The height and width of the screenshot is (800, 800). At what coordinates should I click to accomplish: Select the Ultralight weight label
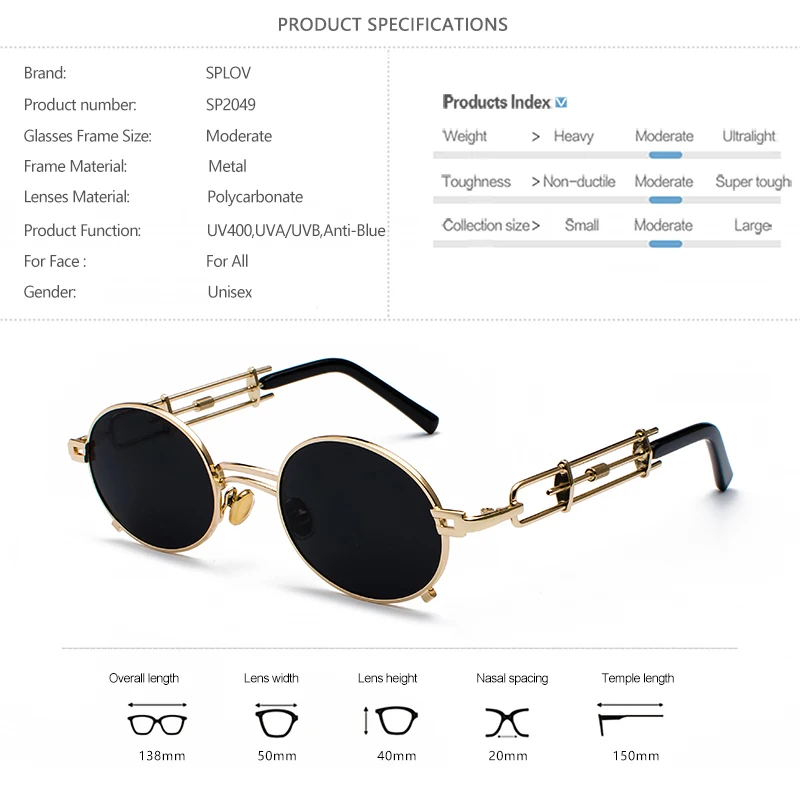point(748,136)
